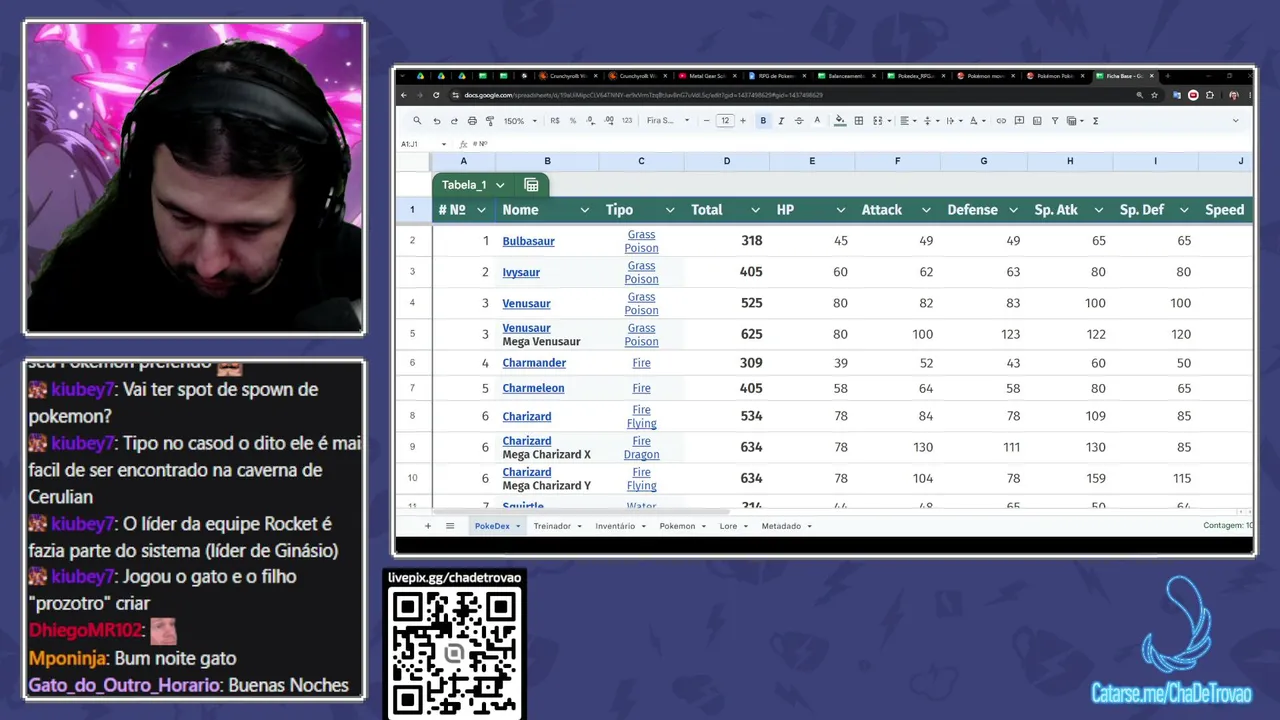
Task: Follow the Fire type link in Charmander row
Action: point(641,363)
